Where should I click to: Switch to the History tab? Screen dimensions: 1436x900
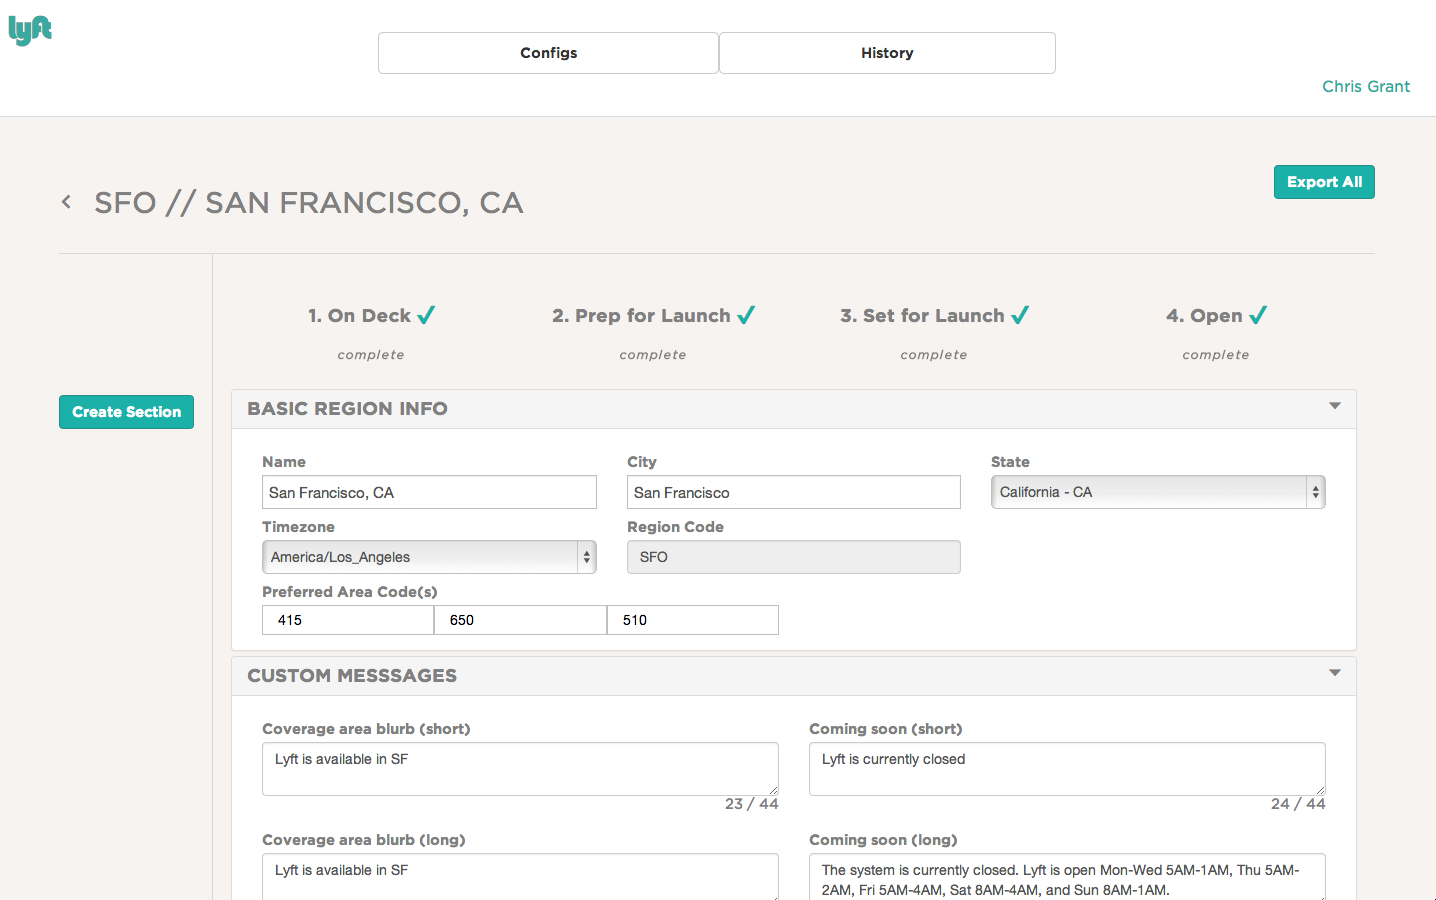pyautogui.click(x=887, y=53)
